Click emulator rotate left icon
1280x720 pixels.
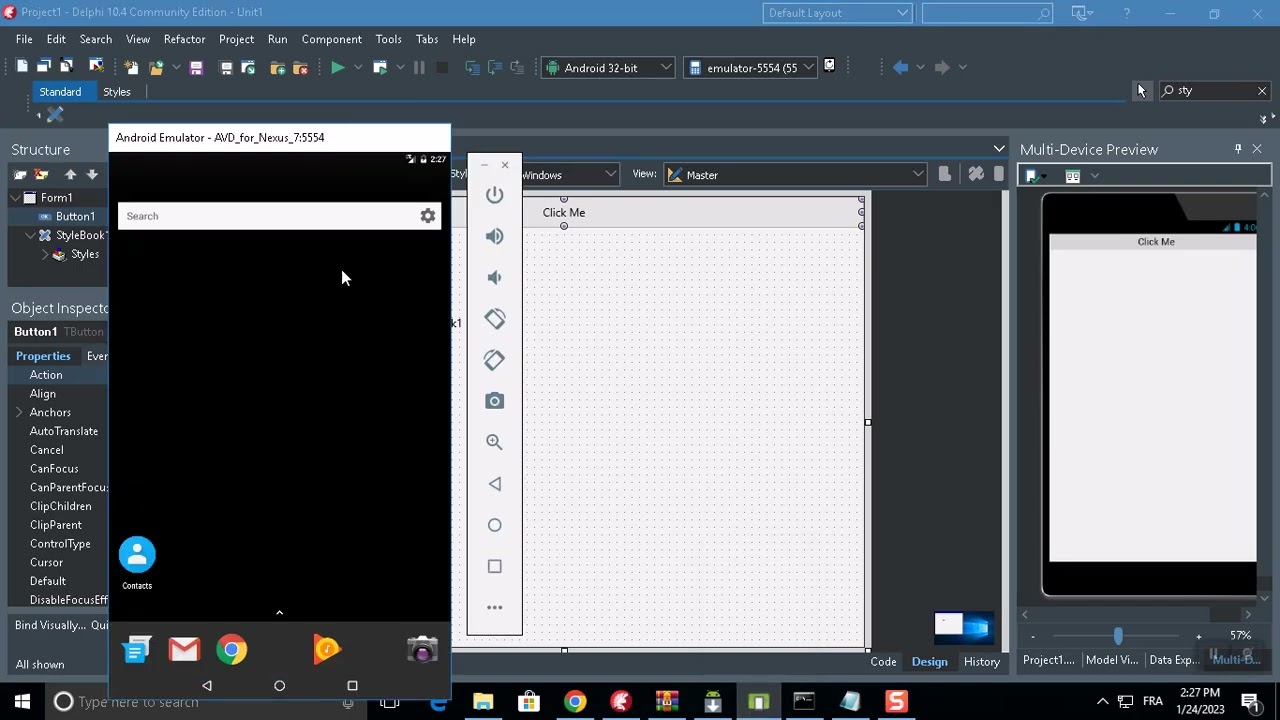[x=494, y=319]
